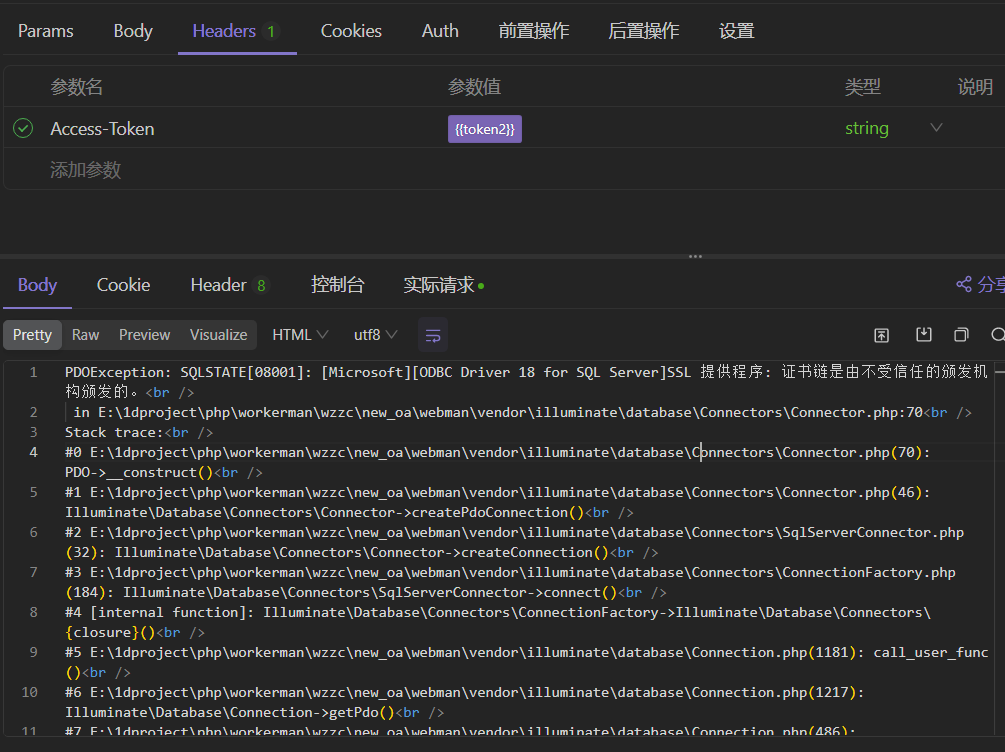Screen dimensions: 1005x752
Task: Select Raw view mode
Action: click(85, 335)
